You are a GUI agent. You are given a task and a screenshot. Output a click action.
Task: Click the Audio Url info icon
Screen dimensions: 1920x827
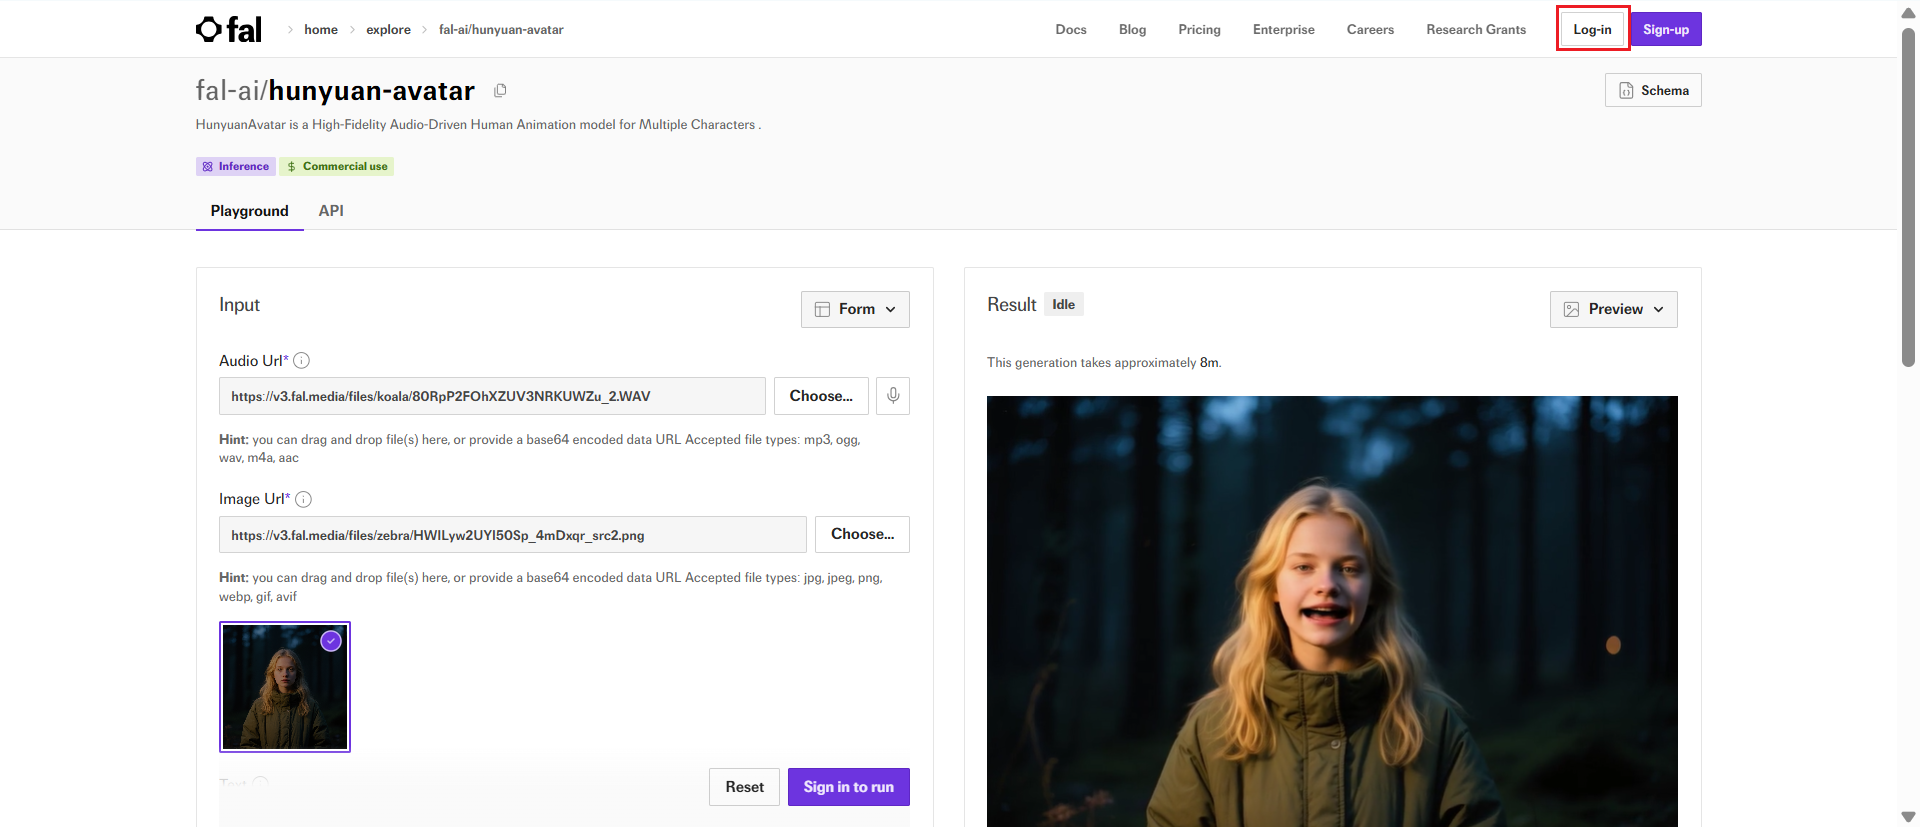point(302,361)
